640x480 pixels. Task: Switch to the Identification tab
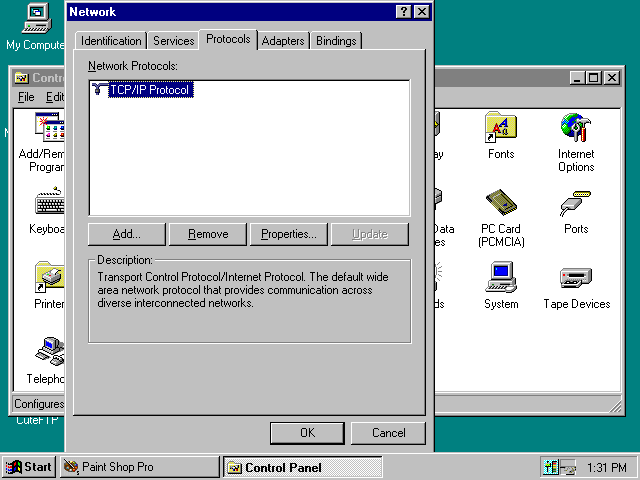(111, 41)
